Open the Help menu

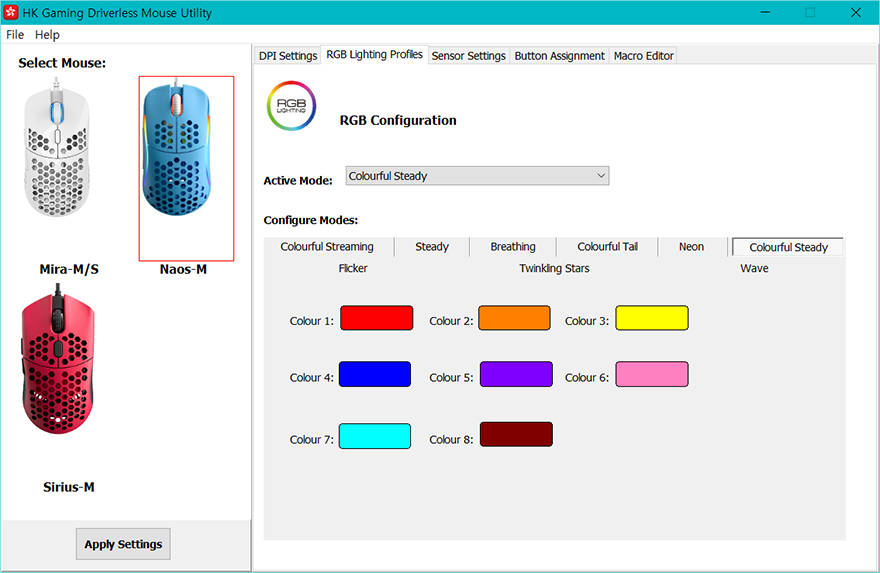tap(47, 35)
